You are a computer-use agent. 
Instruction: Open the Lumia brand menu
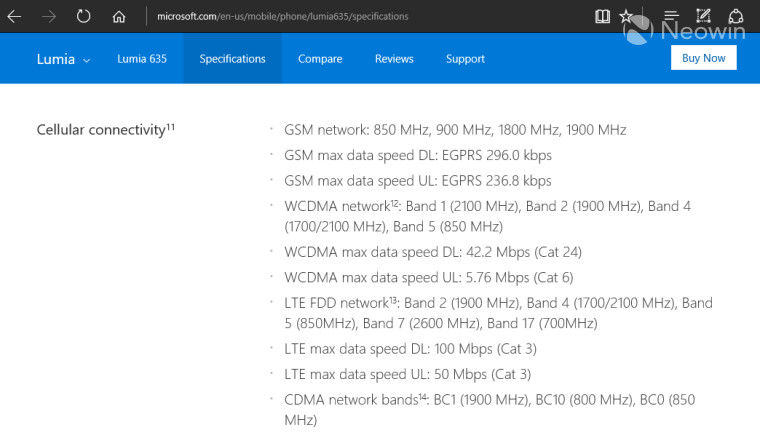(56, 59)
